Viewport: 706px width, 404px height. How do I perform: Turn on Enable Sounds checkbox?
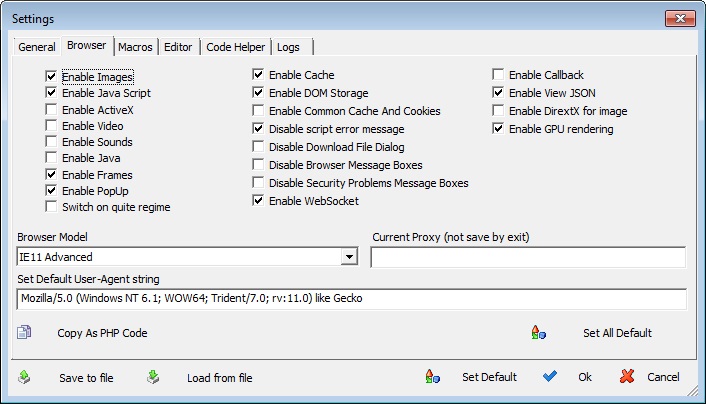click(x=51, y=141)
